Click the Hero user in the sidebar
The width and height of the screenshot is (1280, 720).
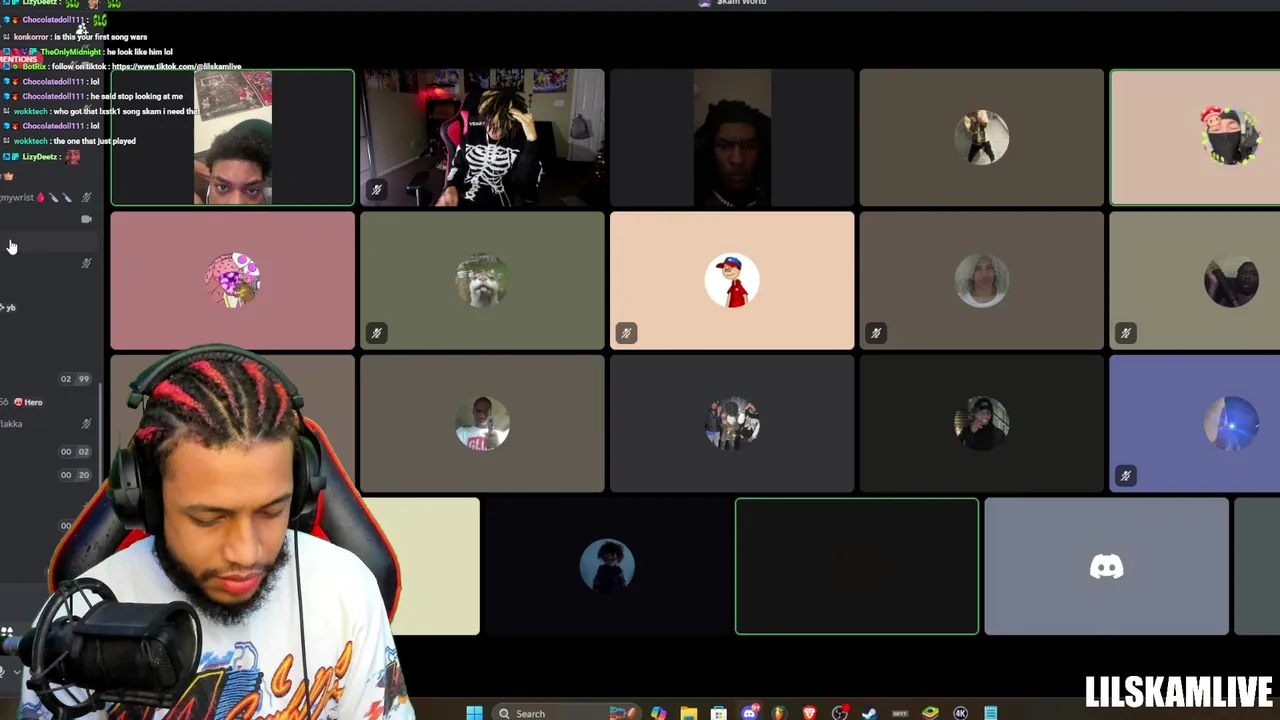[28, 402]
